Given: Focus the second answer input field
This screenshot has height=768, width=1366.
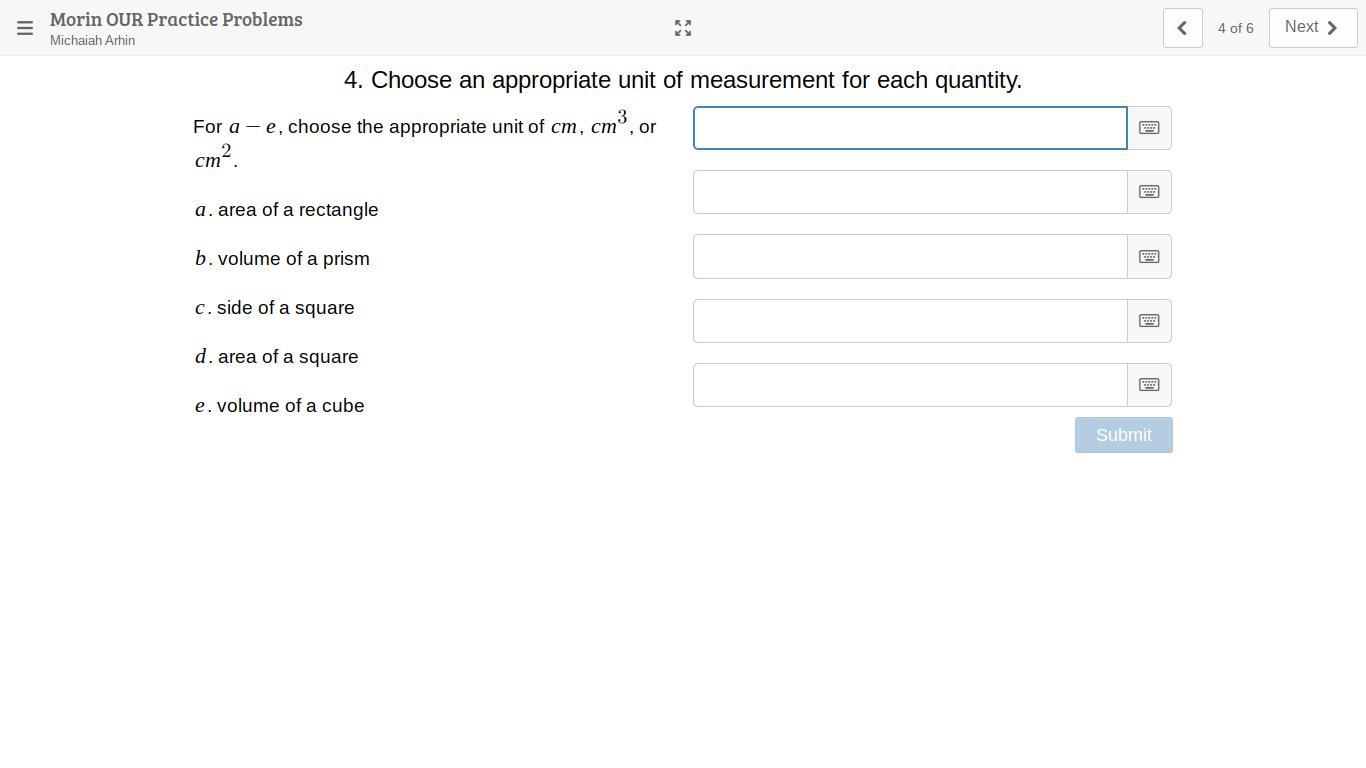Looking at the screenshot, I should [x=910, y=192].
